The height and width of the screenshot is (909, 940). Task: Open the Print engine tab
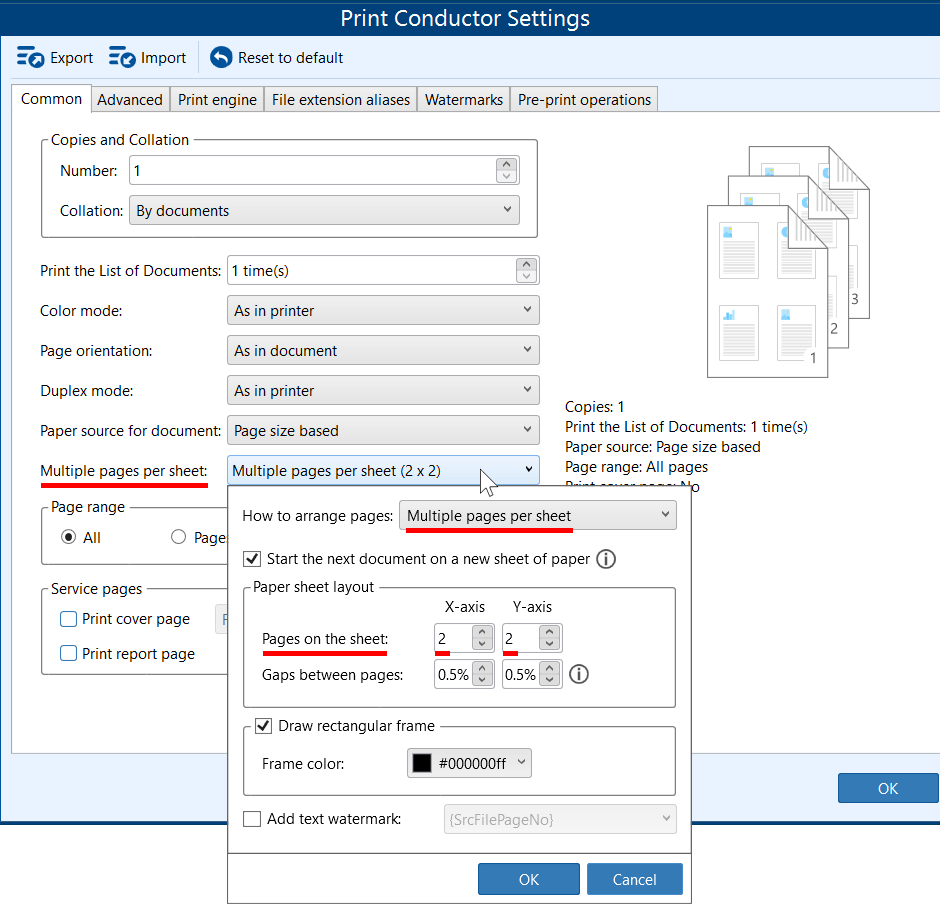[x=217, y=99]
